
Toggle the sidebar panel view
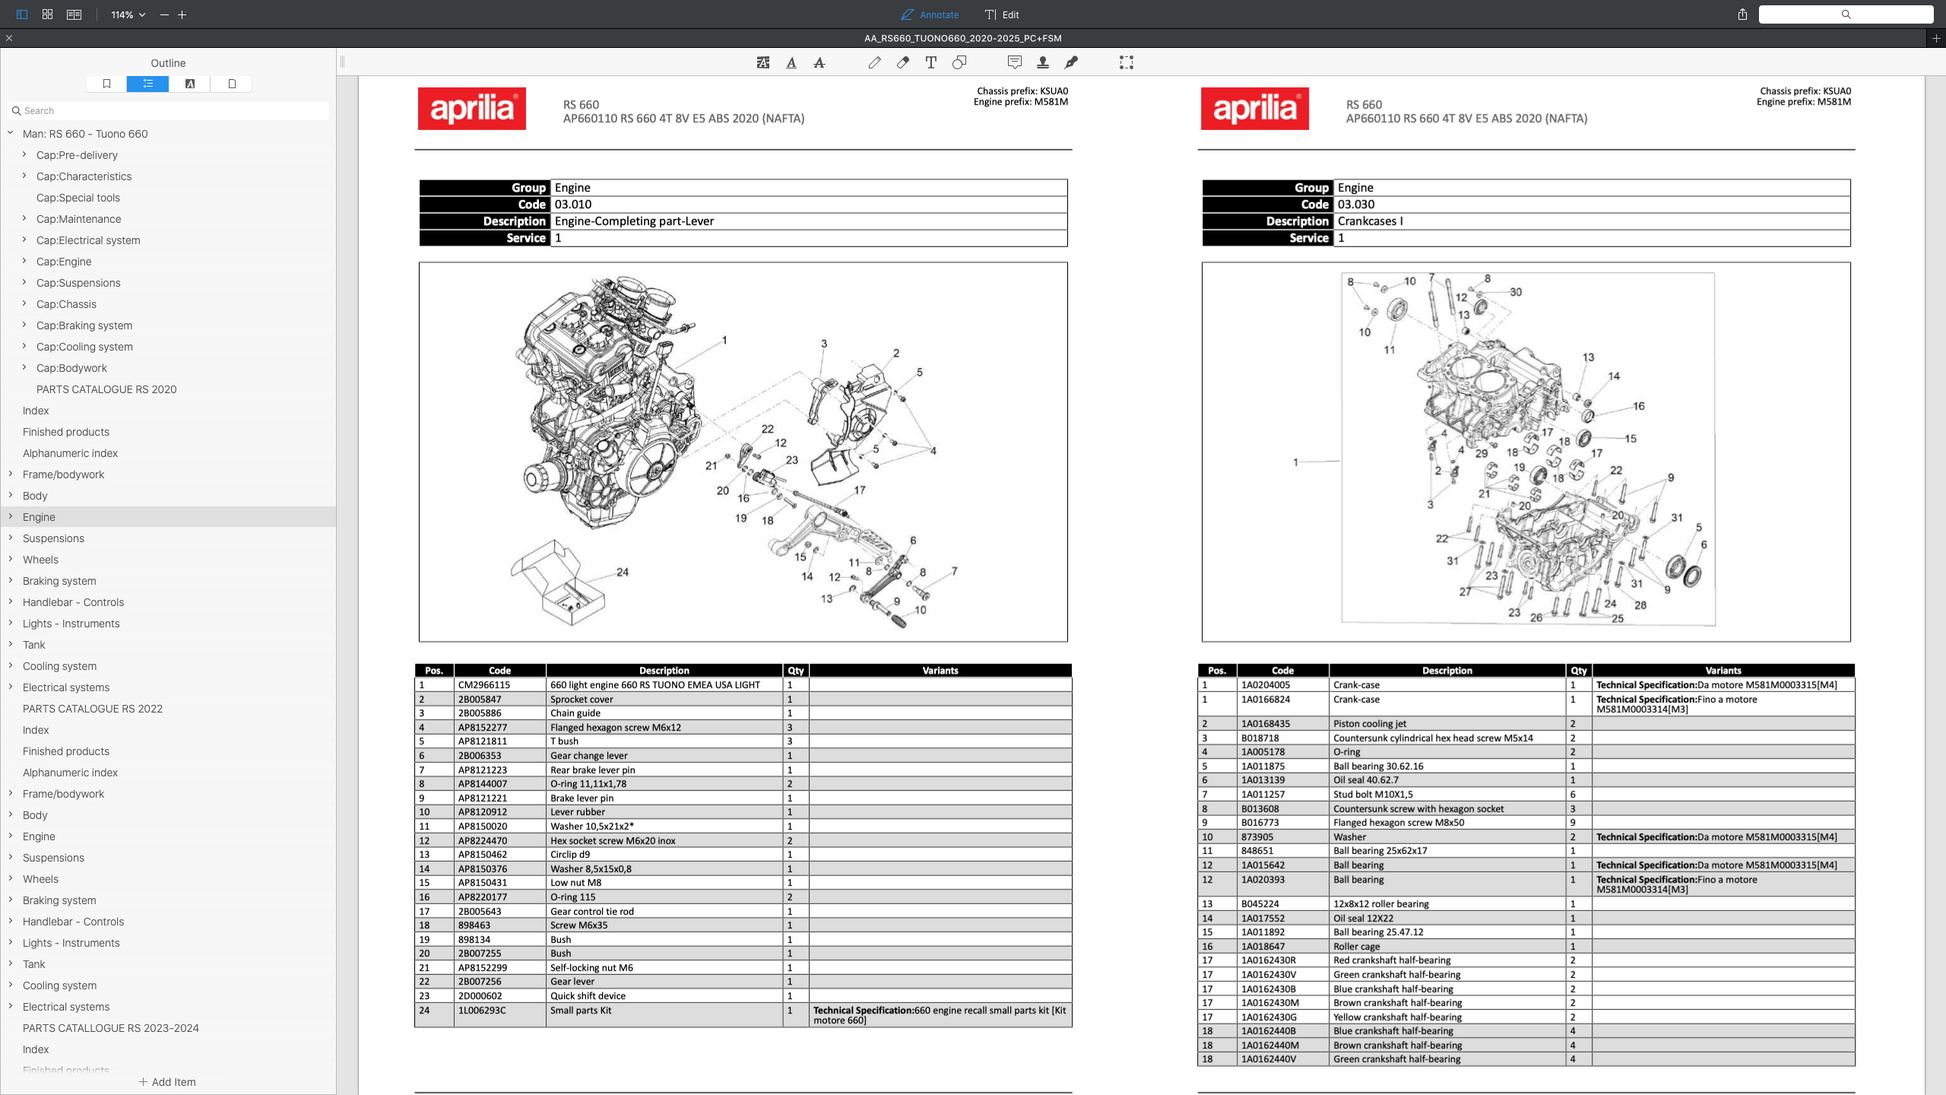[x=21, y=14]
